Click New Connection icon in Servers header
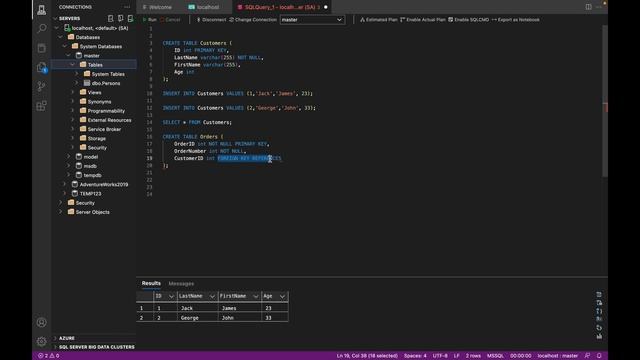Viewport: 640px width, 360px height. [x=111, y=18]
